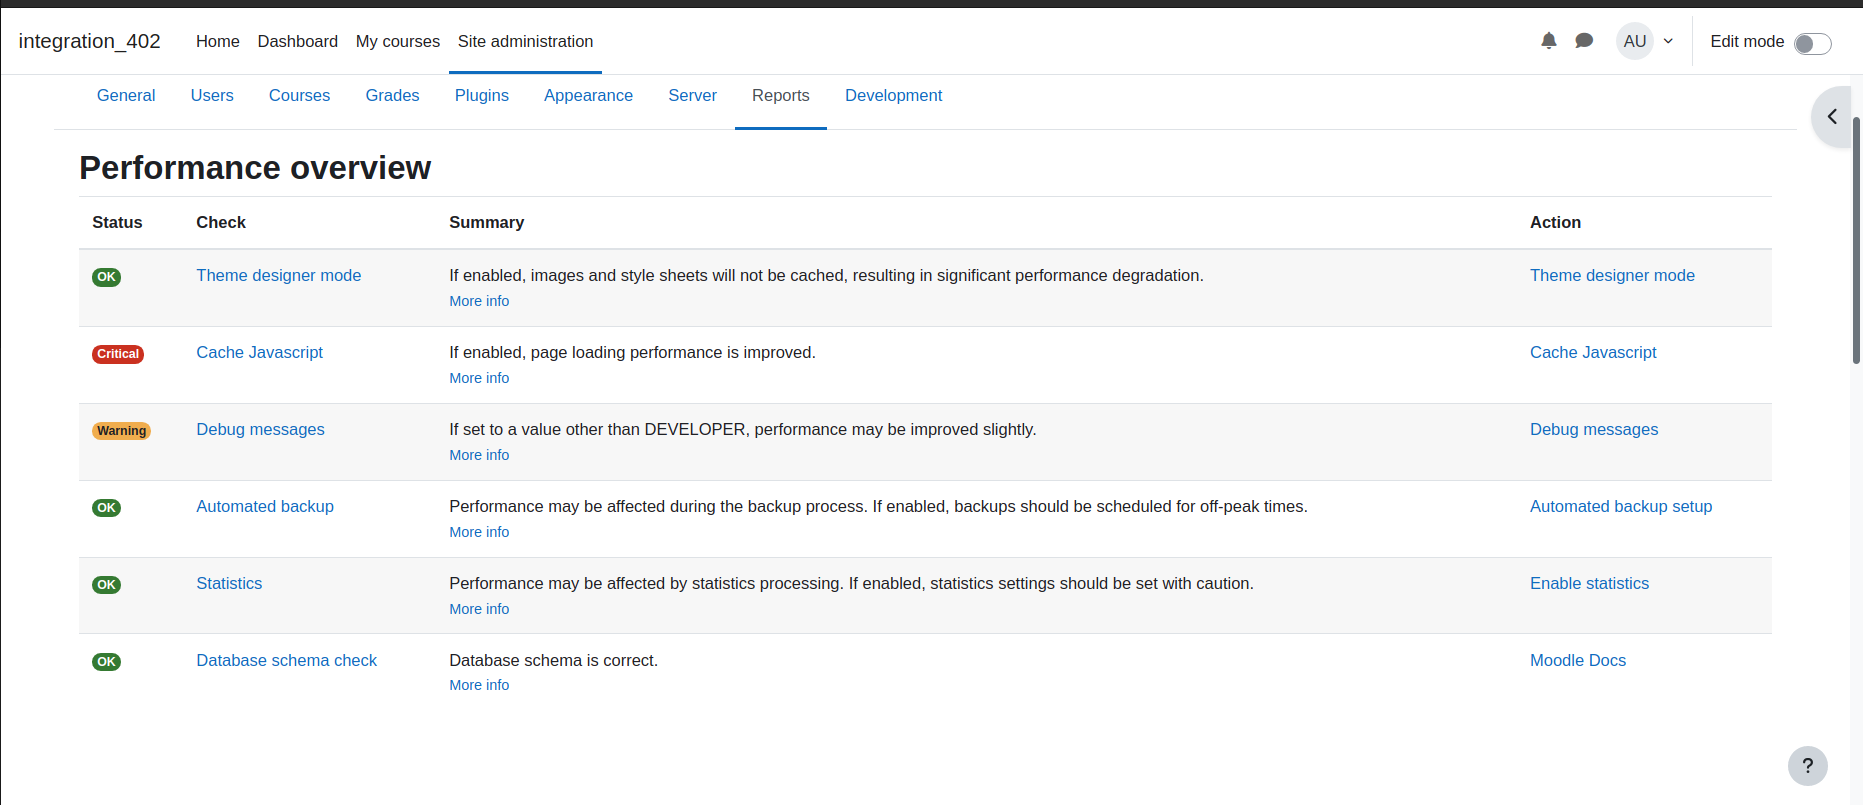
Task: Click More info under Automated backup summary
Action: click(479, 532)
